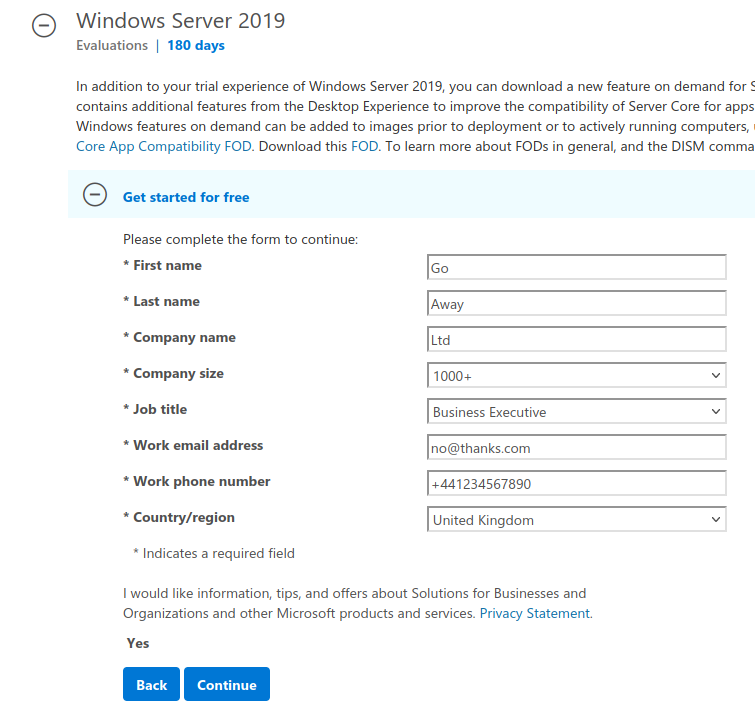Click the Download this FOD link
The image size is (755, 715).
click(364, 146)
